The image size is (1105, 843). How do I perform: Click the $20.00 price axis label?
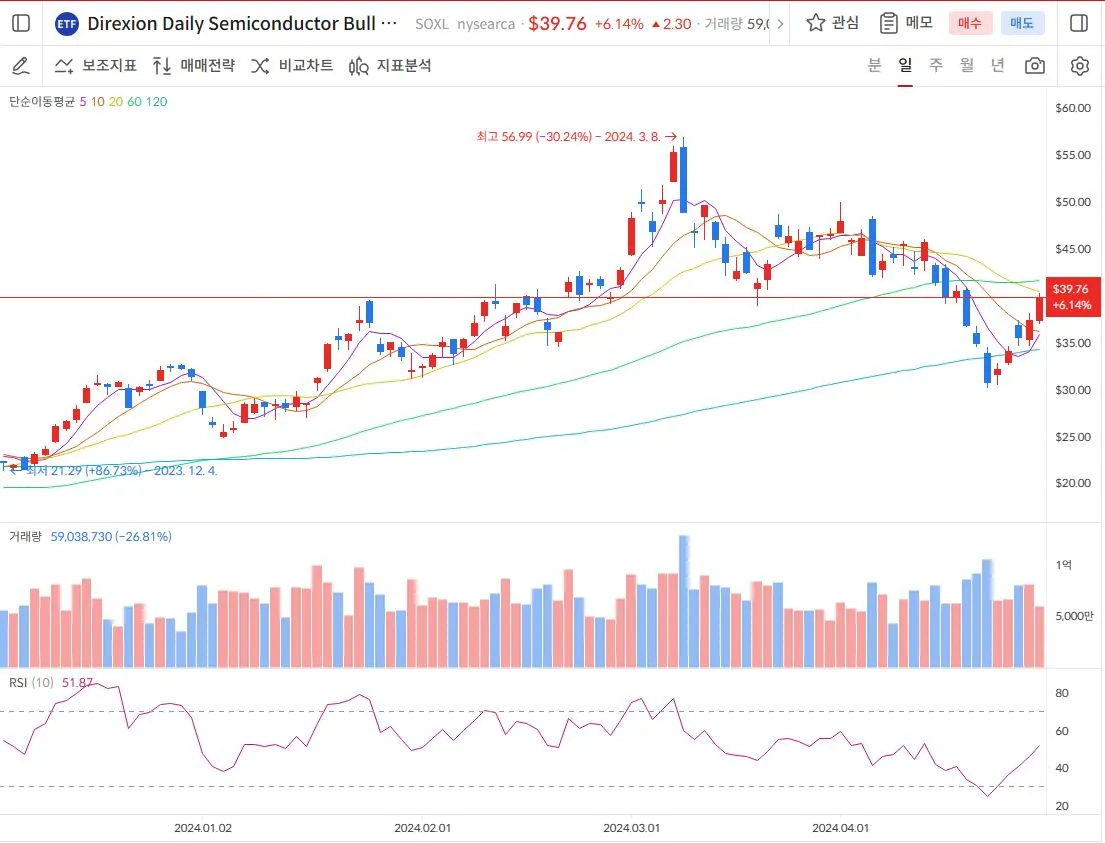click(x=1073, y=483)
